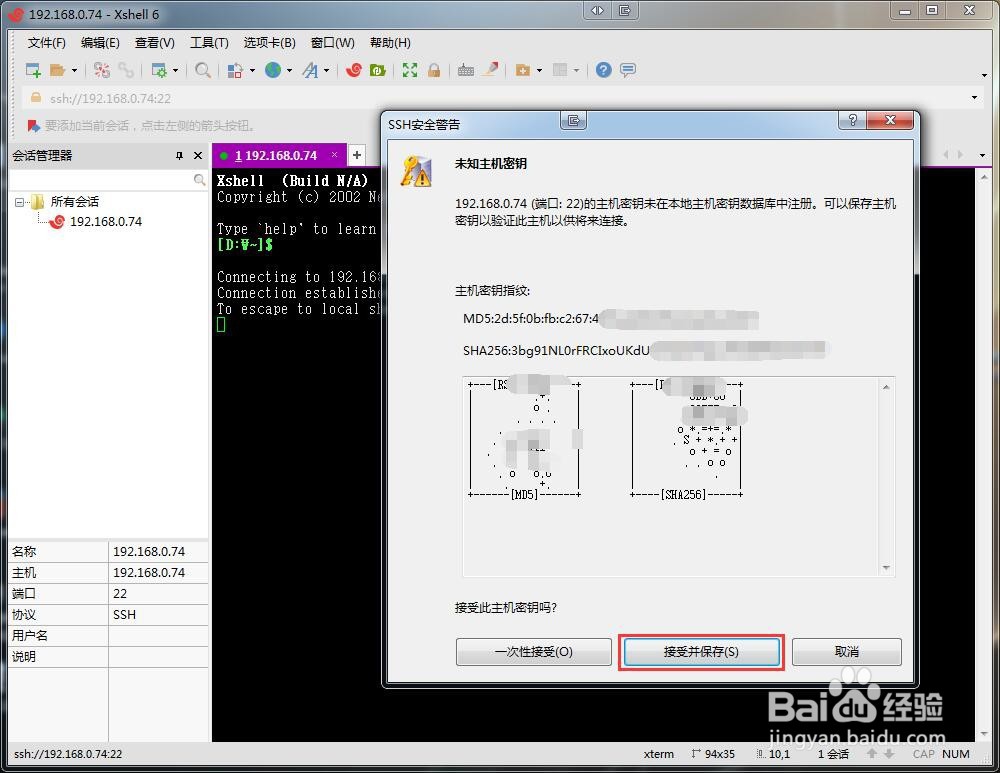
Task: Click 一次性接受(O) button
Action: pyautogui.click(x=534, y=652)
